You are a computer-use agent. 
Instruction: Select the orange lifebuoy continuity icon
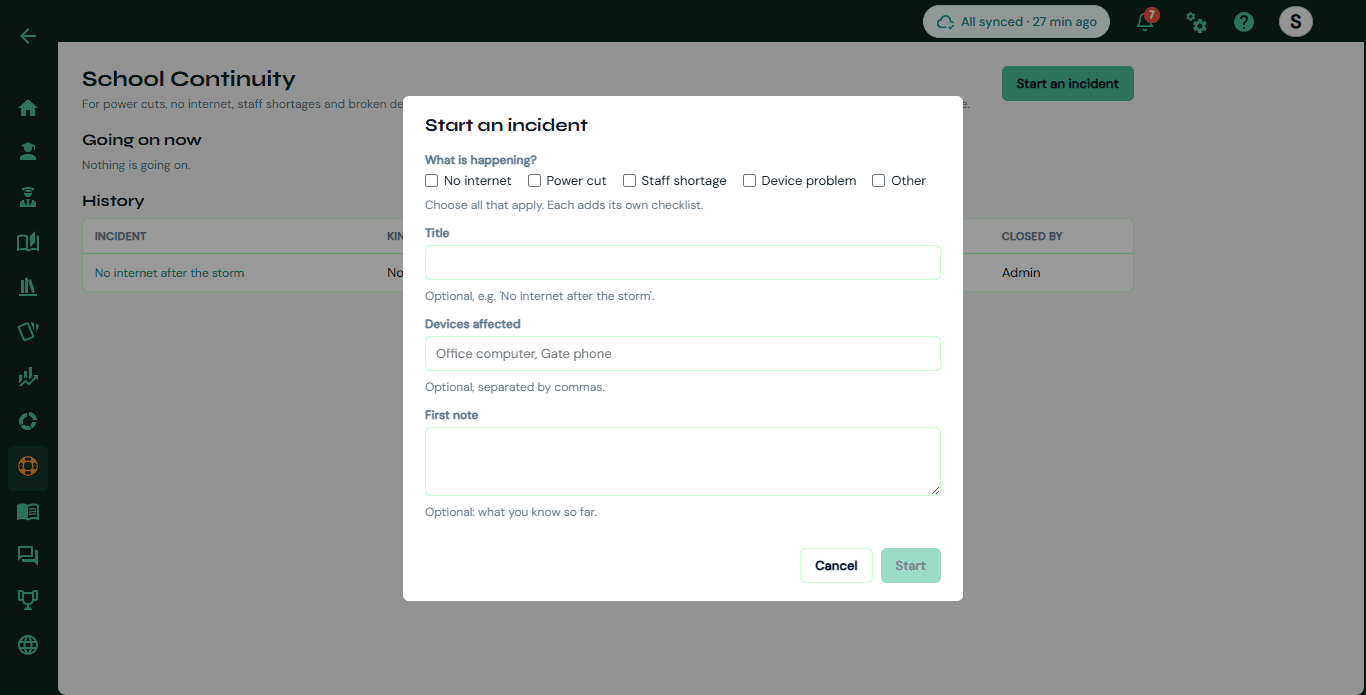(28, 466)
